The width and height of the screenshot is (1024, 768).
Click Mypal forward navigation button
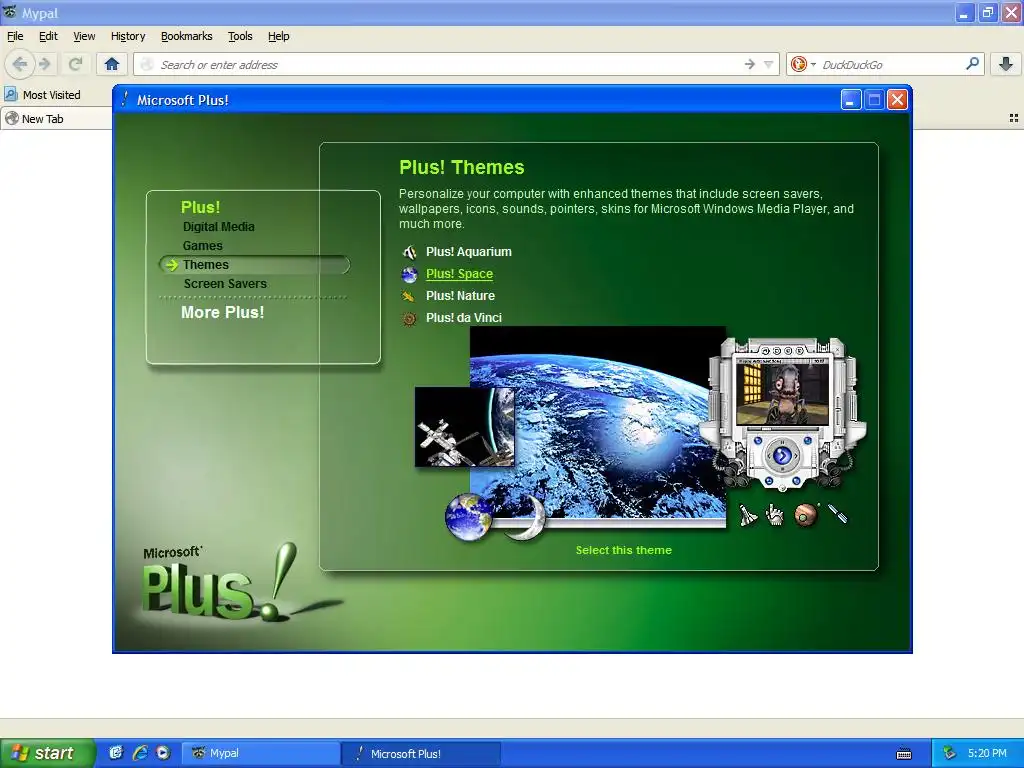(x=45, y=64)
